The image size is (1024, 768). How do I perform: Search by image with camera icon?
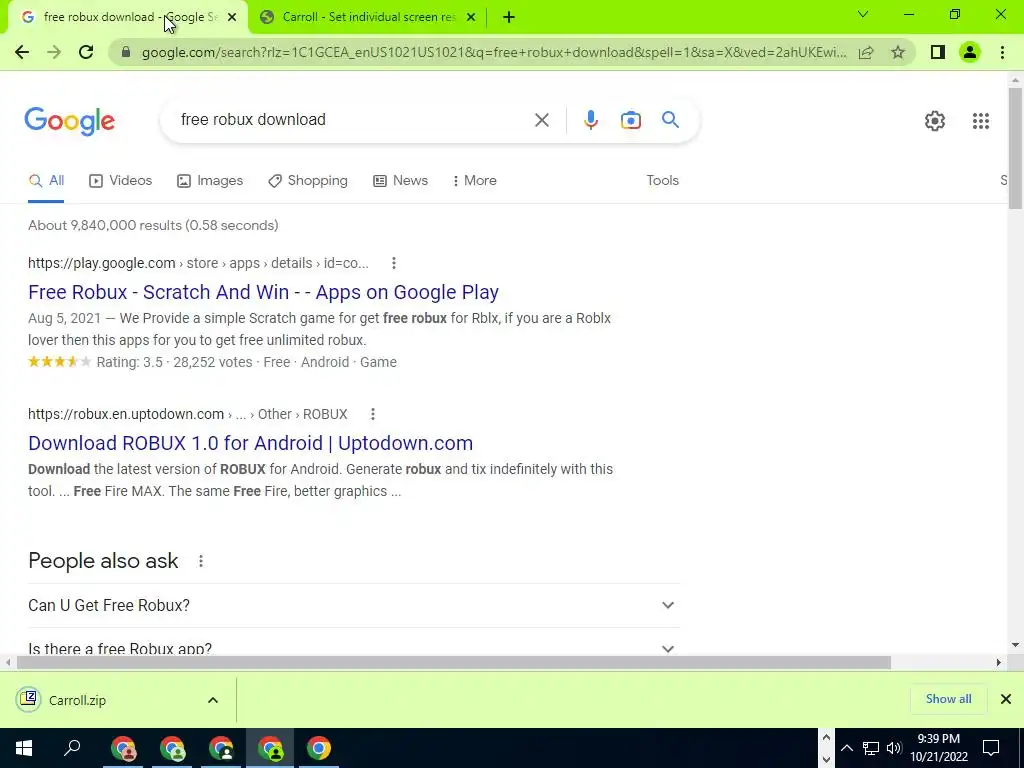pos(630,120)
